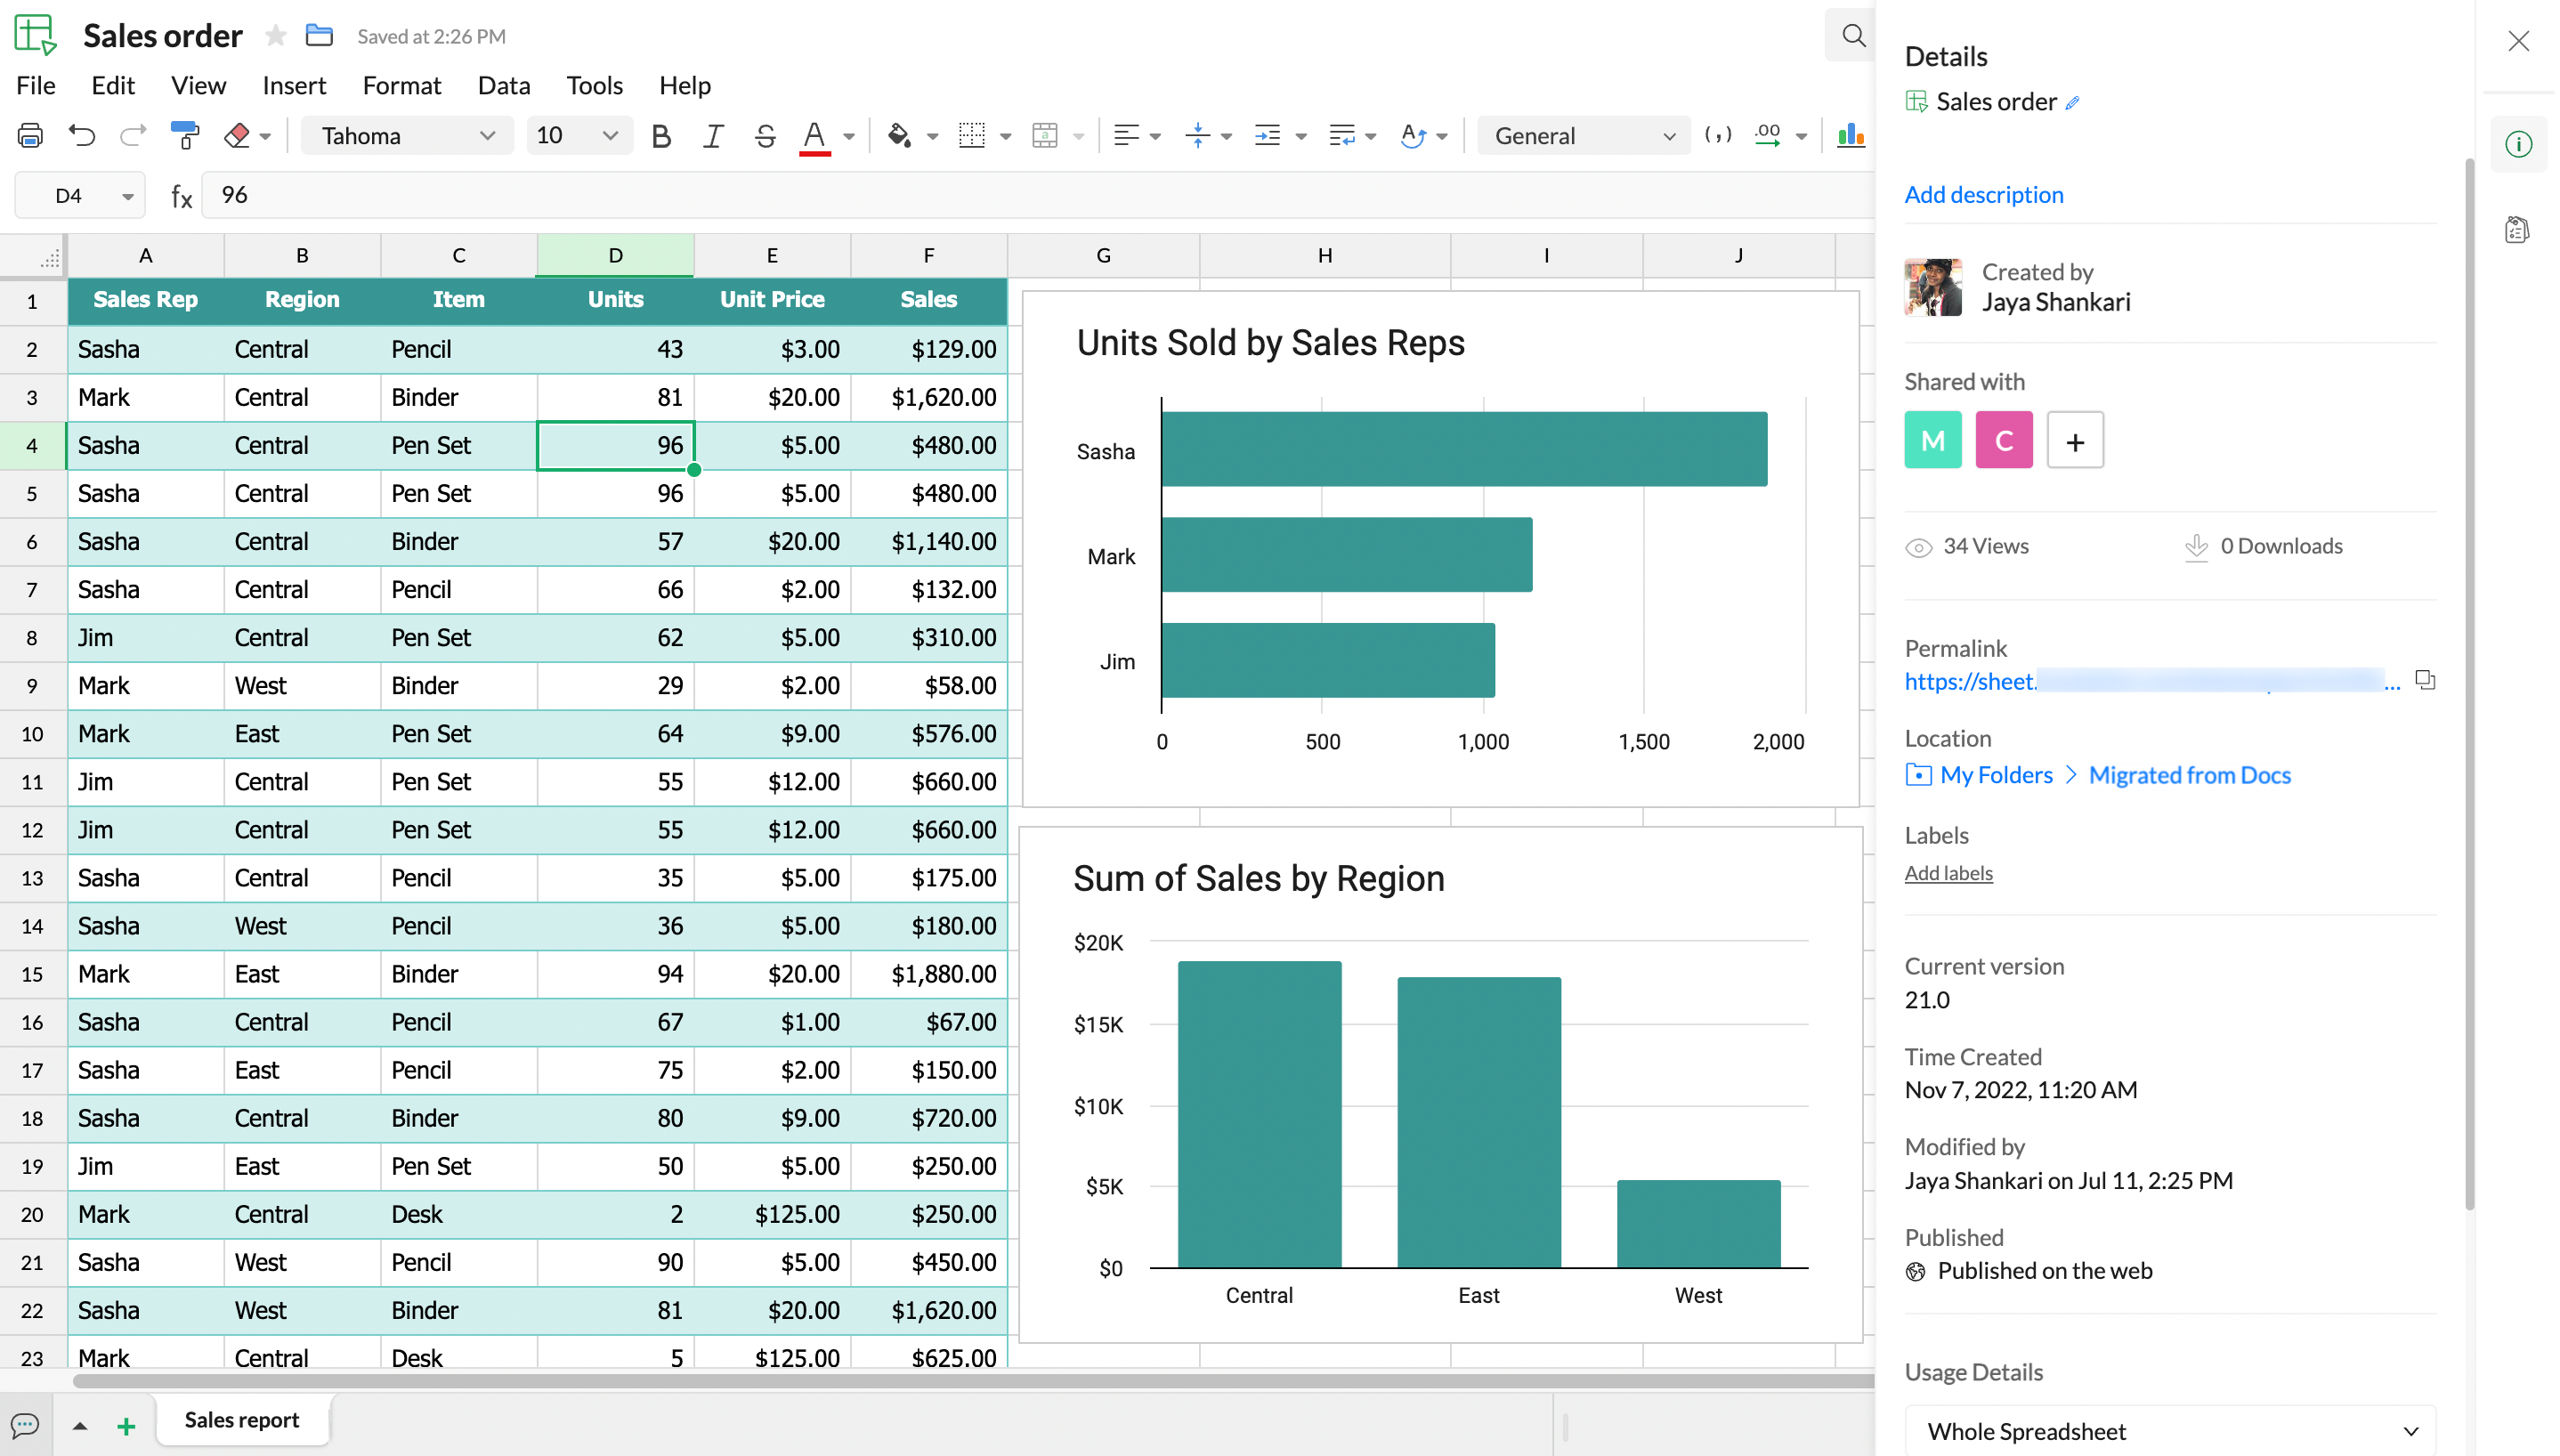The height and width of the screenshot is (1456, 2560).
Task: Open the Migrated from Docs folder link
Action: coord(2189,775)
